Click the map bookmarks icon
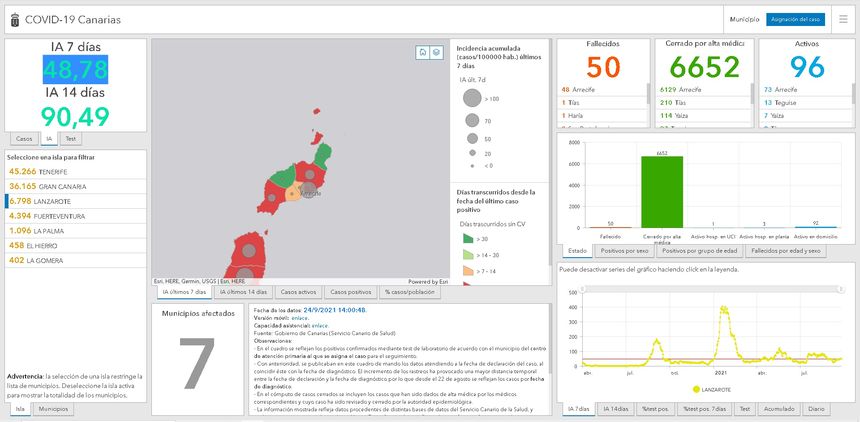Image resolution: width=860 pixels, height=422 pixels. click(x=423, y=52)
